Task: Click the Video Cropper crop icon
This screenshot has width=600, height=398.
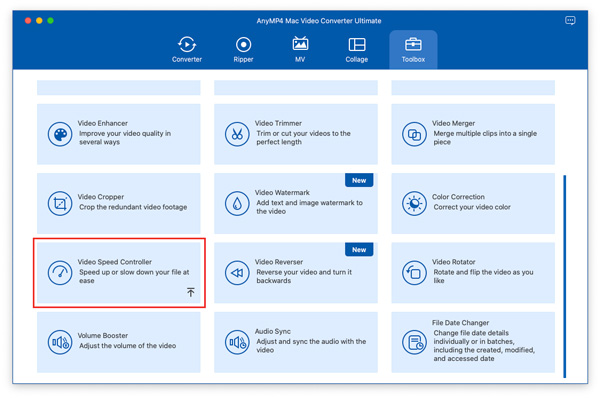Action: [60, 204]
